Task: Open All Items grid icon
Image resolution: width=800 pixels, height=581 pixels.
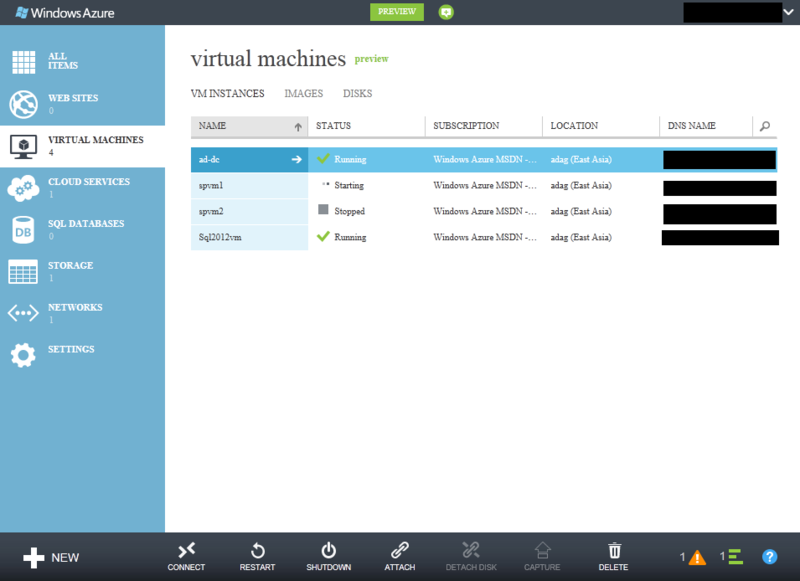Action: point(23,62)
